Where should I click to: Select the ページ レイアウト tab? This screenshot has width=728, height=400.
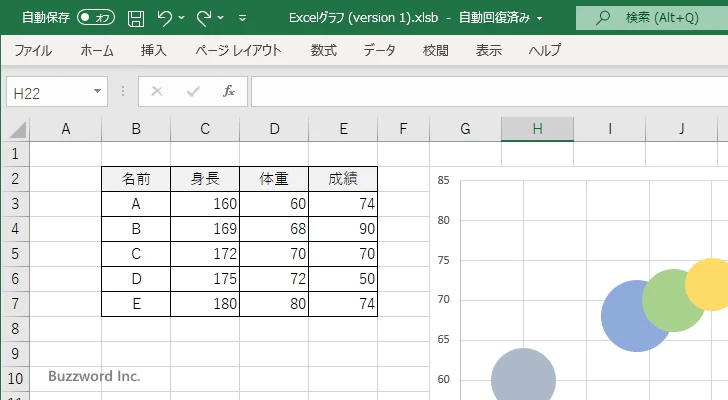pyautogui.click(x=238, y=50)
